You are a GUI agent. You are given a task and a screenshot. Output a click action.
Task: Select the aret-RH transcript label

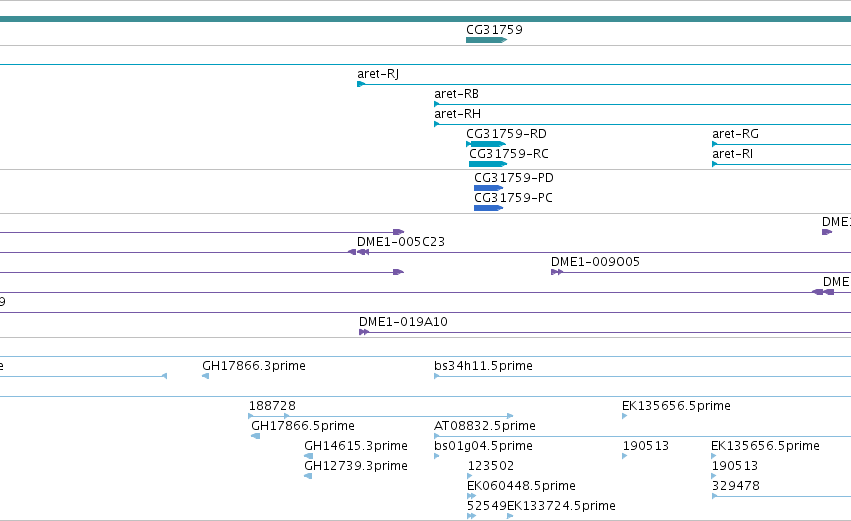457,114
